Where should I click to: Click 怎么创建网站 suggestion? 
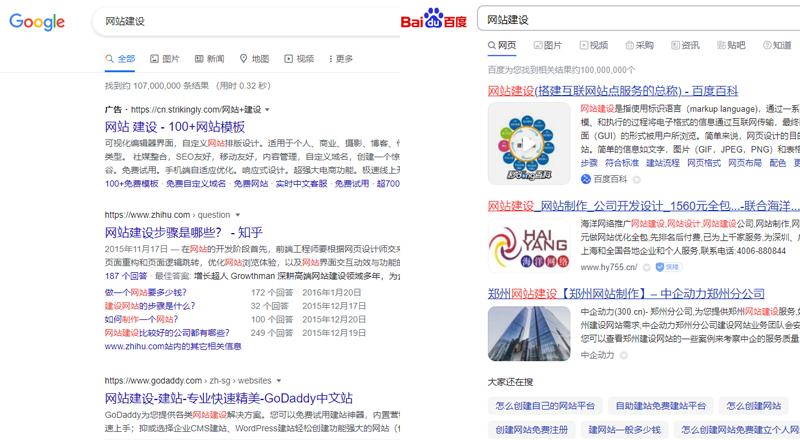754,406
